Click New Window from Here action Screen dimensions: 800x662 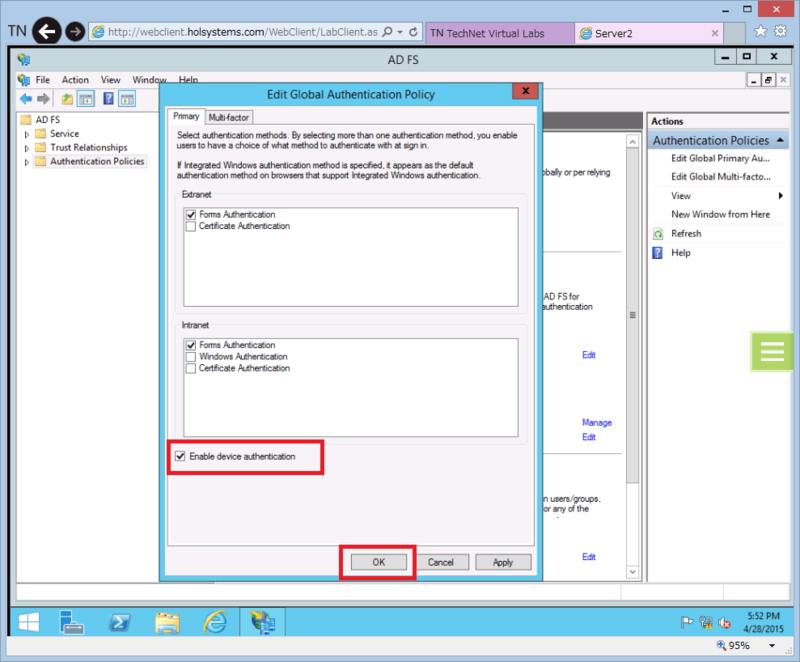coord(720,215)
